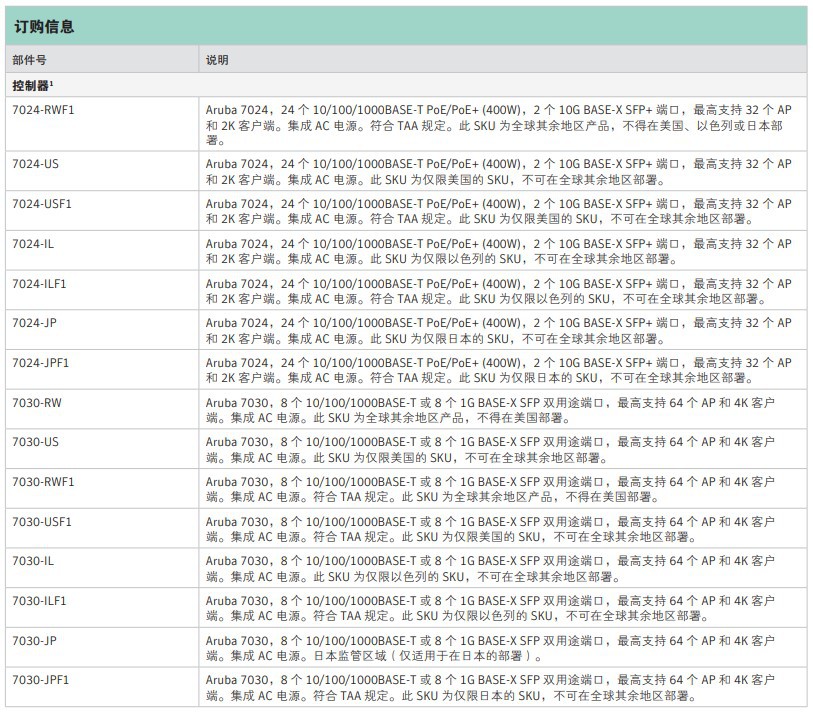
Task: Click the description text for 7030-RW
Action: click(x=490, y=410)
